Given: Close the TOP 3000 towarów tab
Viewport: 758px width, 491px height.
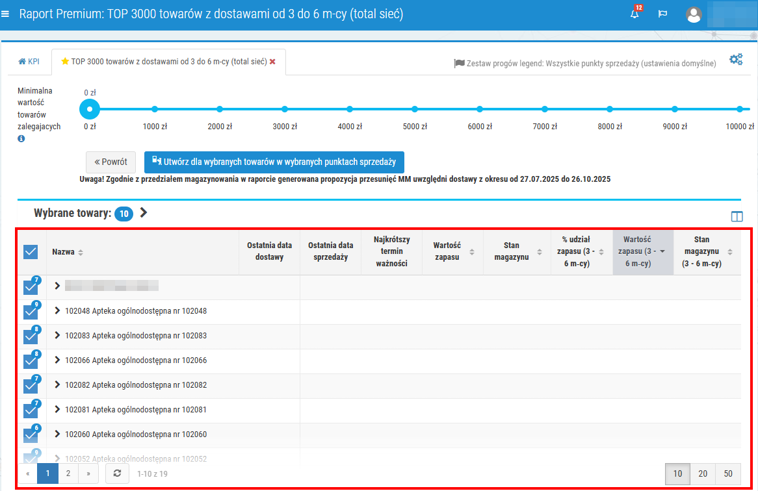Looking at the screenshot, I should tap(272, 62).
